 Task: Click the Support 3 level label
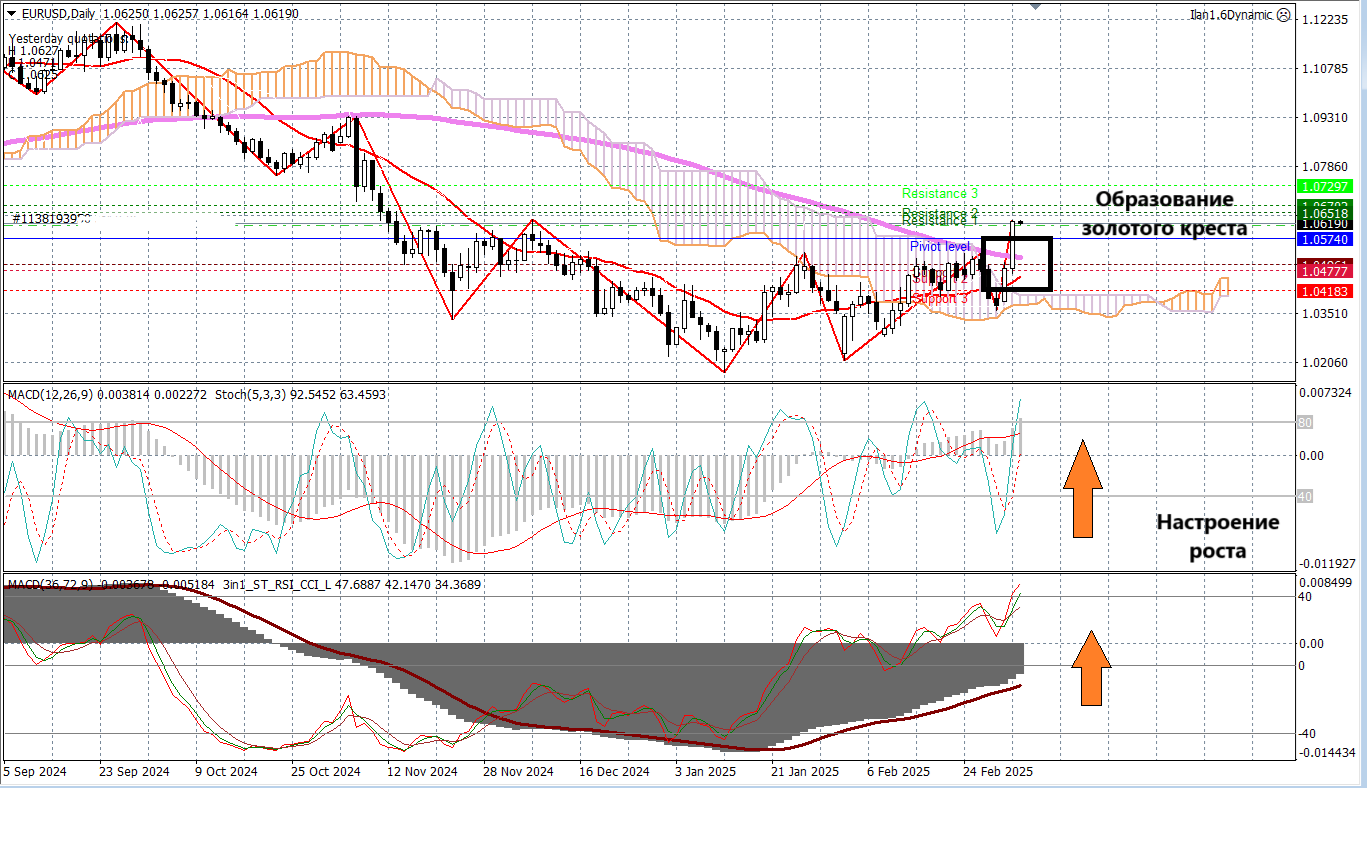941,298
